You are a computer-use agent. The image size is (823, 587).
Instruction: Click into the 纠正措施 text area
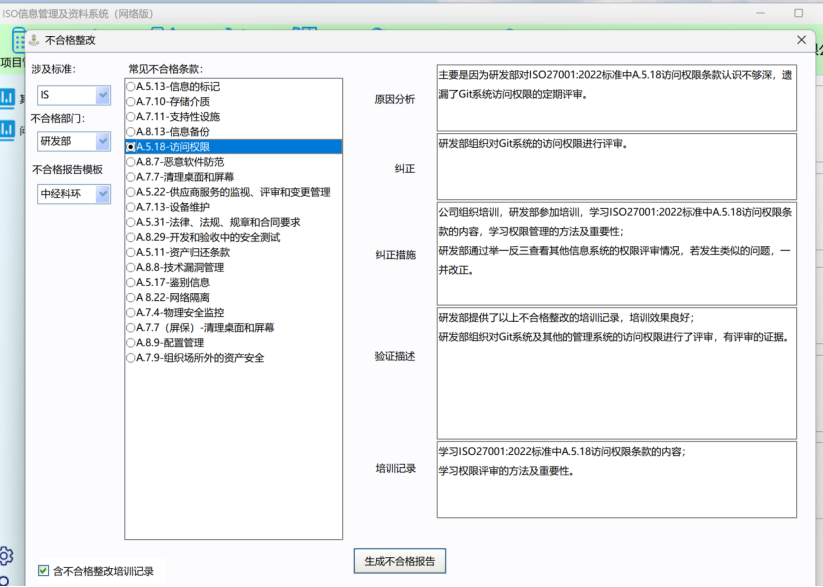[x=616, y=254]
